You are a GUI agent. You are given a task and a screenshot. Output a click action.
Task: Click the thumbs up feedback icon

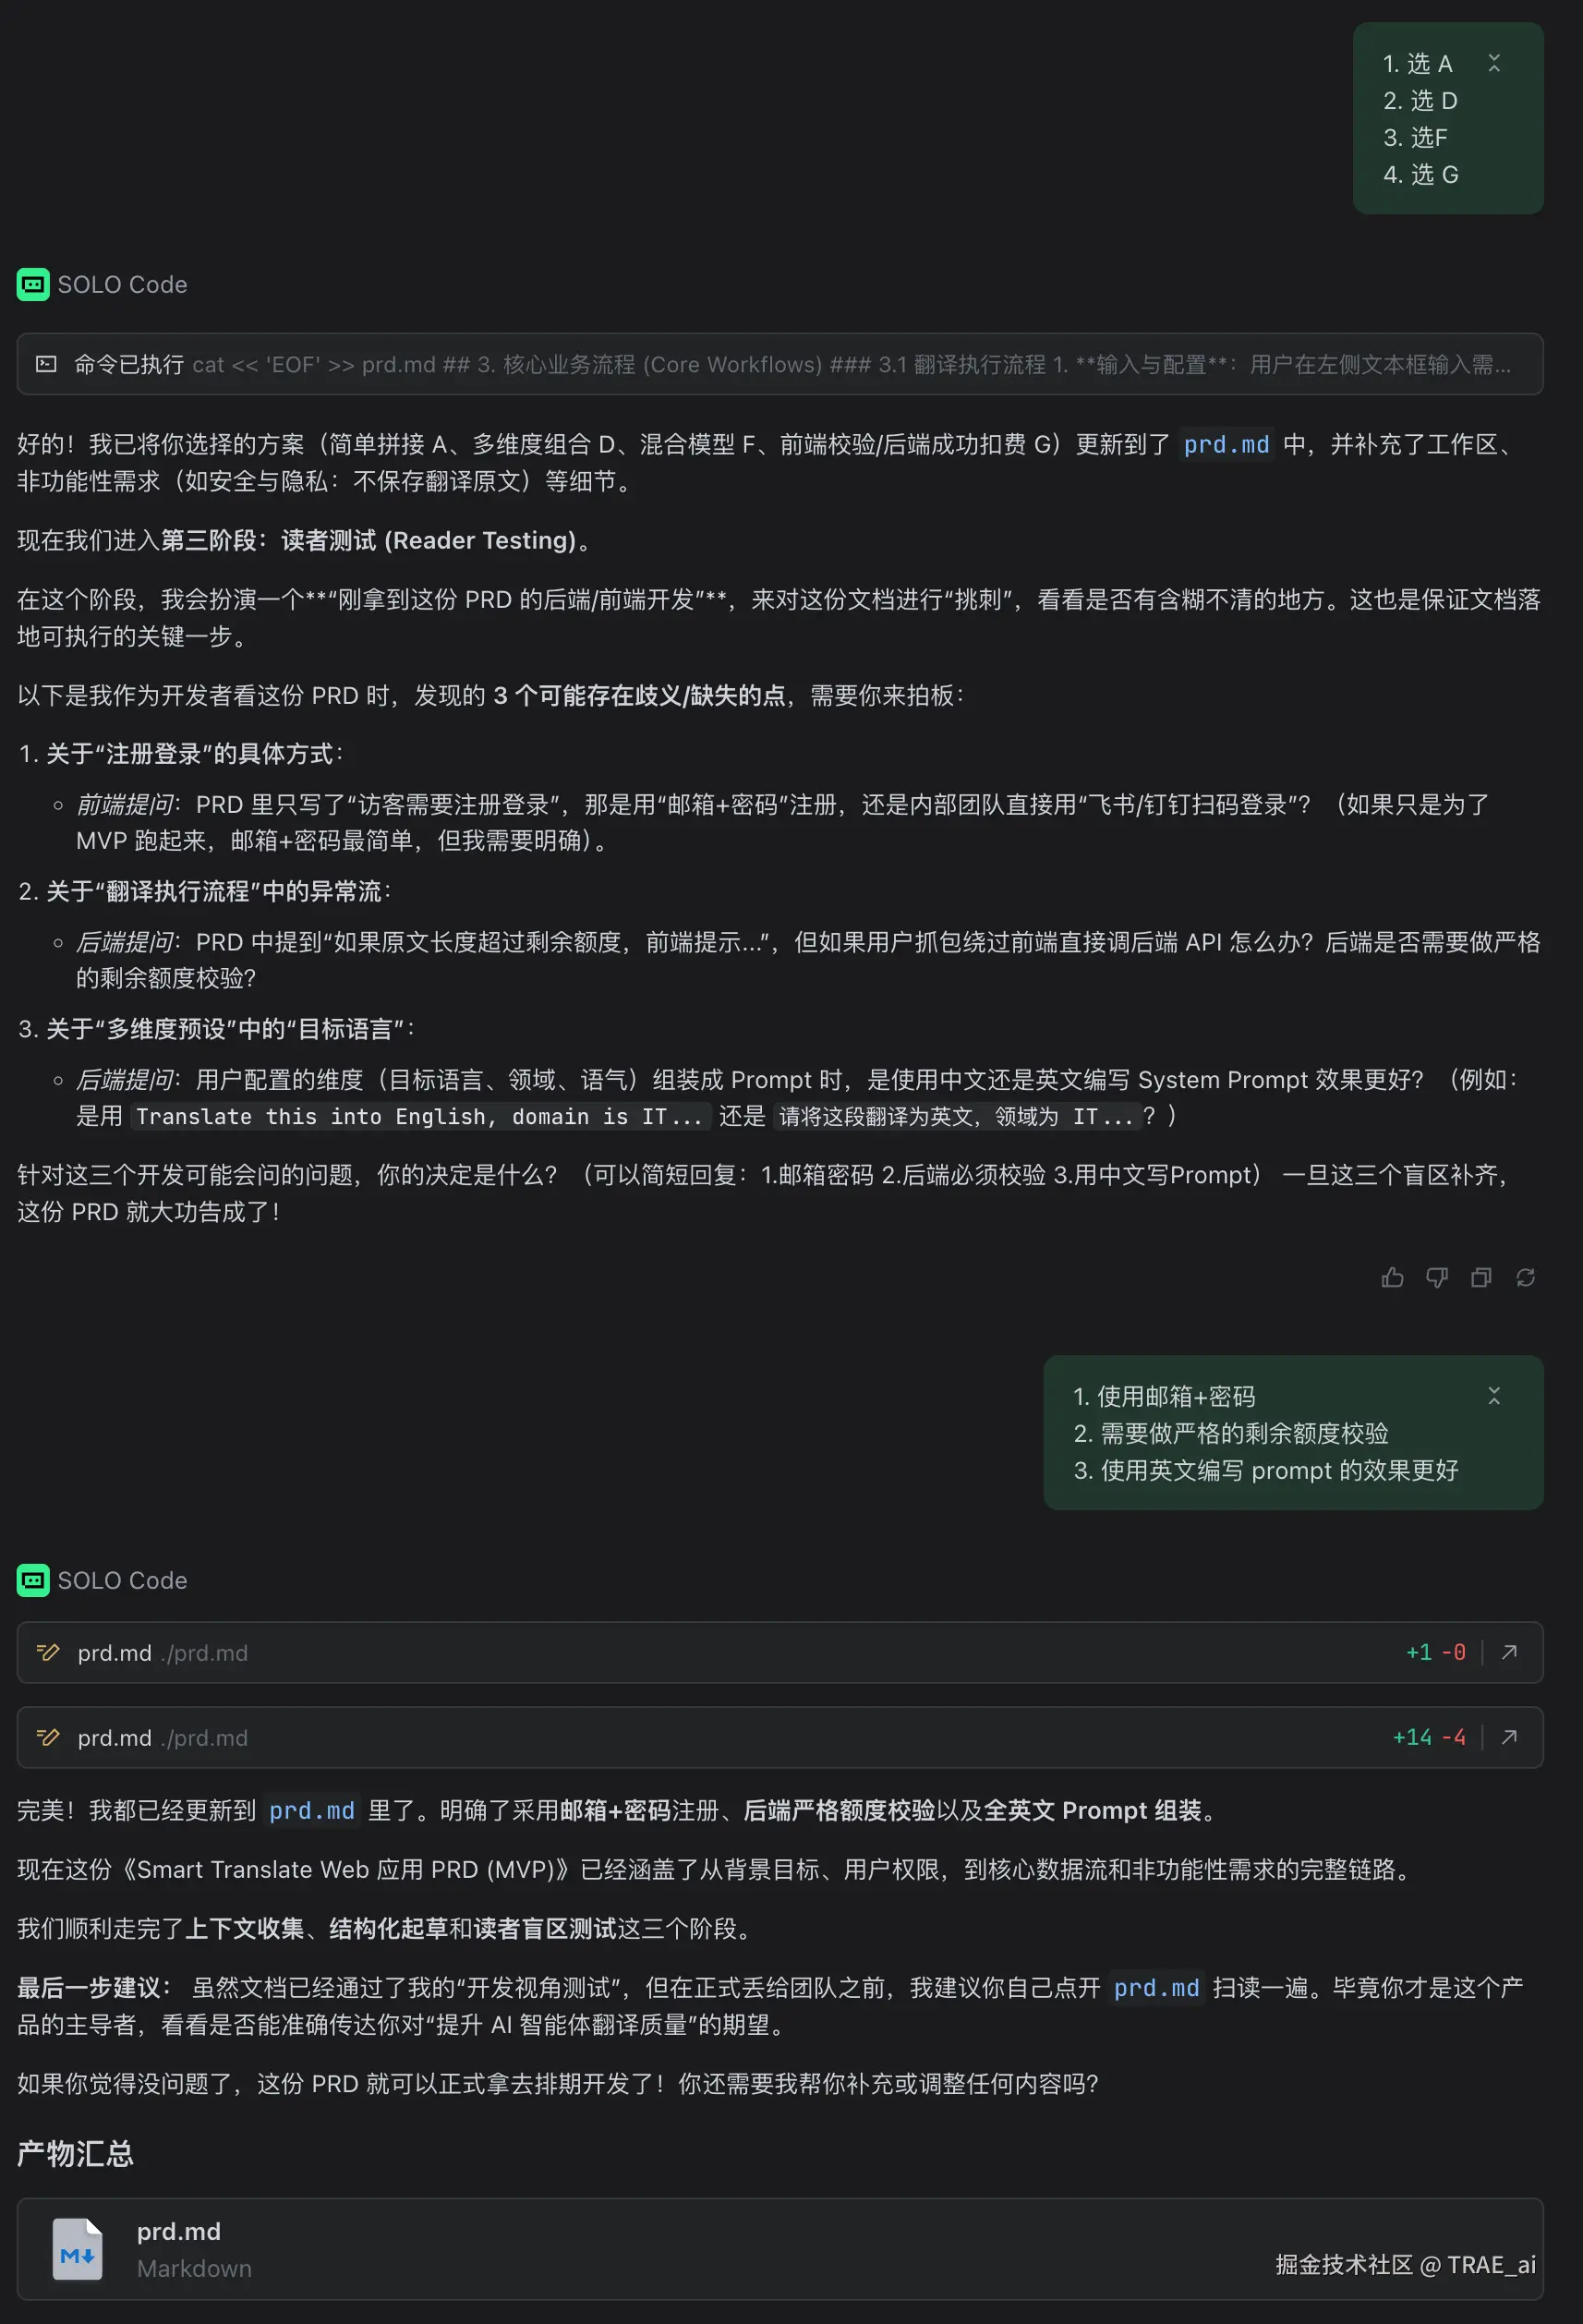click(1392, 1277)
